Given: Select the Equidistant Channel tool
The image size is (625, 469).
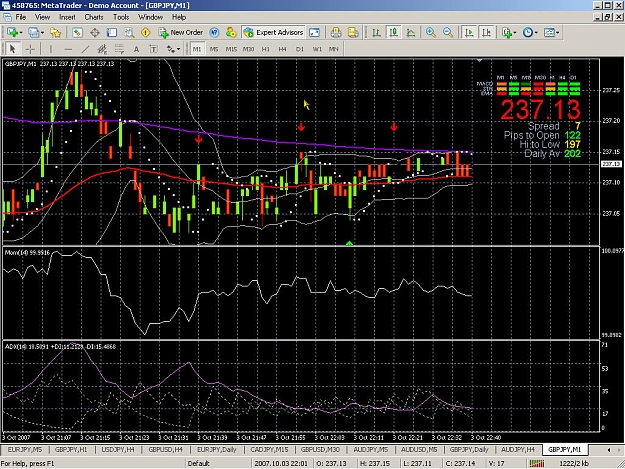Looking at the screenshot, I should coord(102,49).
